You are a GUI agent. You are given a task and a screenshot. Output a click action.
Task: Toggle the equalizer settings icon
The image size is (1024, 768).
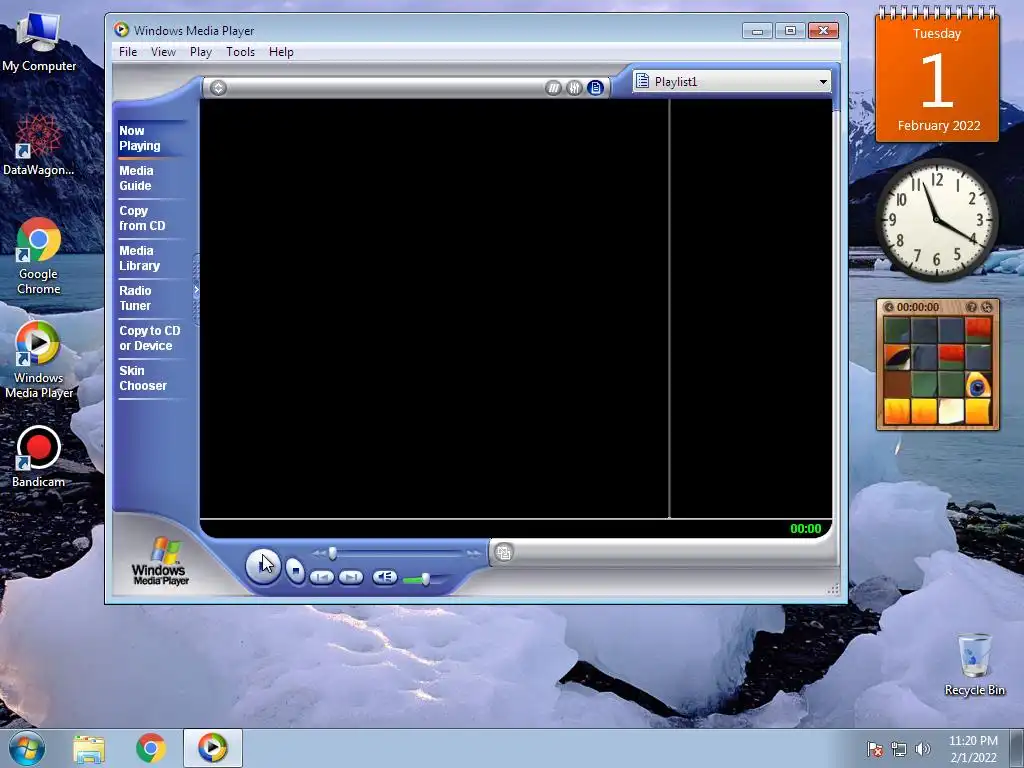[574, 88]
